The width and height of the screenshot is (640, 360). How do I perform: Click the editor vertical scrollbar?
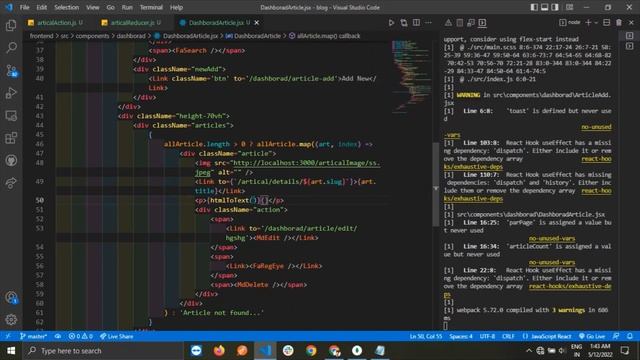(x=436, y=184)
